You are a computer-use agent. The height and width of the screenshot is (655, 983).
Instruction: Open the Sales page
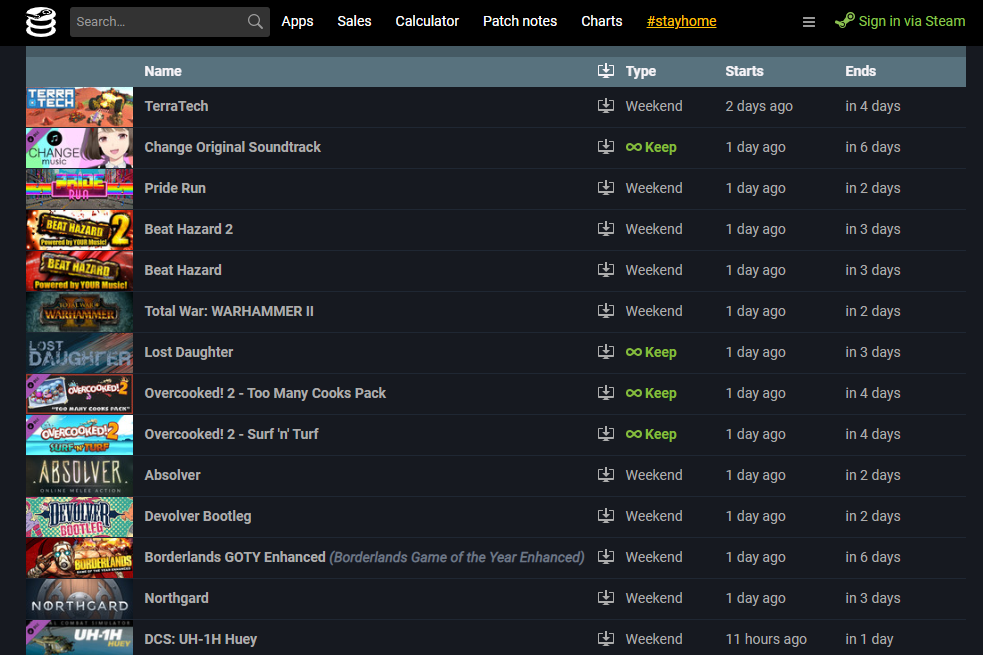click(354, 21)
